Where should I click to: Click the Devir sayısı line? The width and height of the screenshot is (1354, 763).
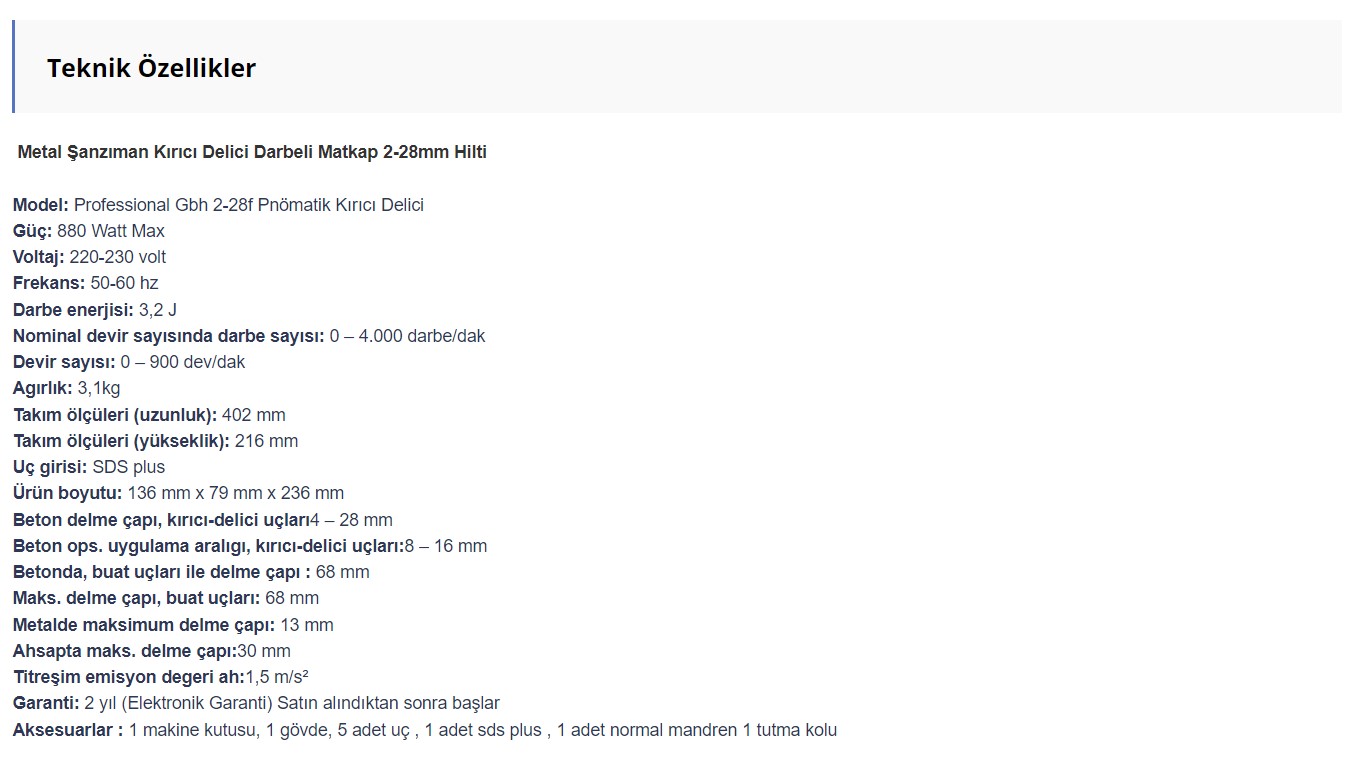pyautogui.click(x=129, y=362)
